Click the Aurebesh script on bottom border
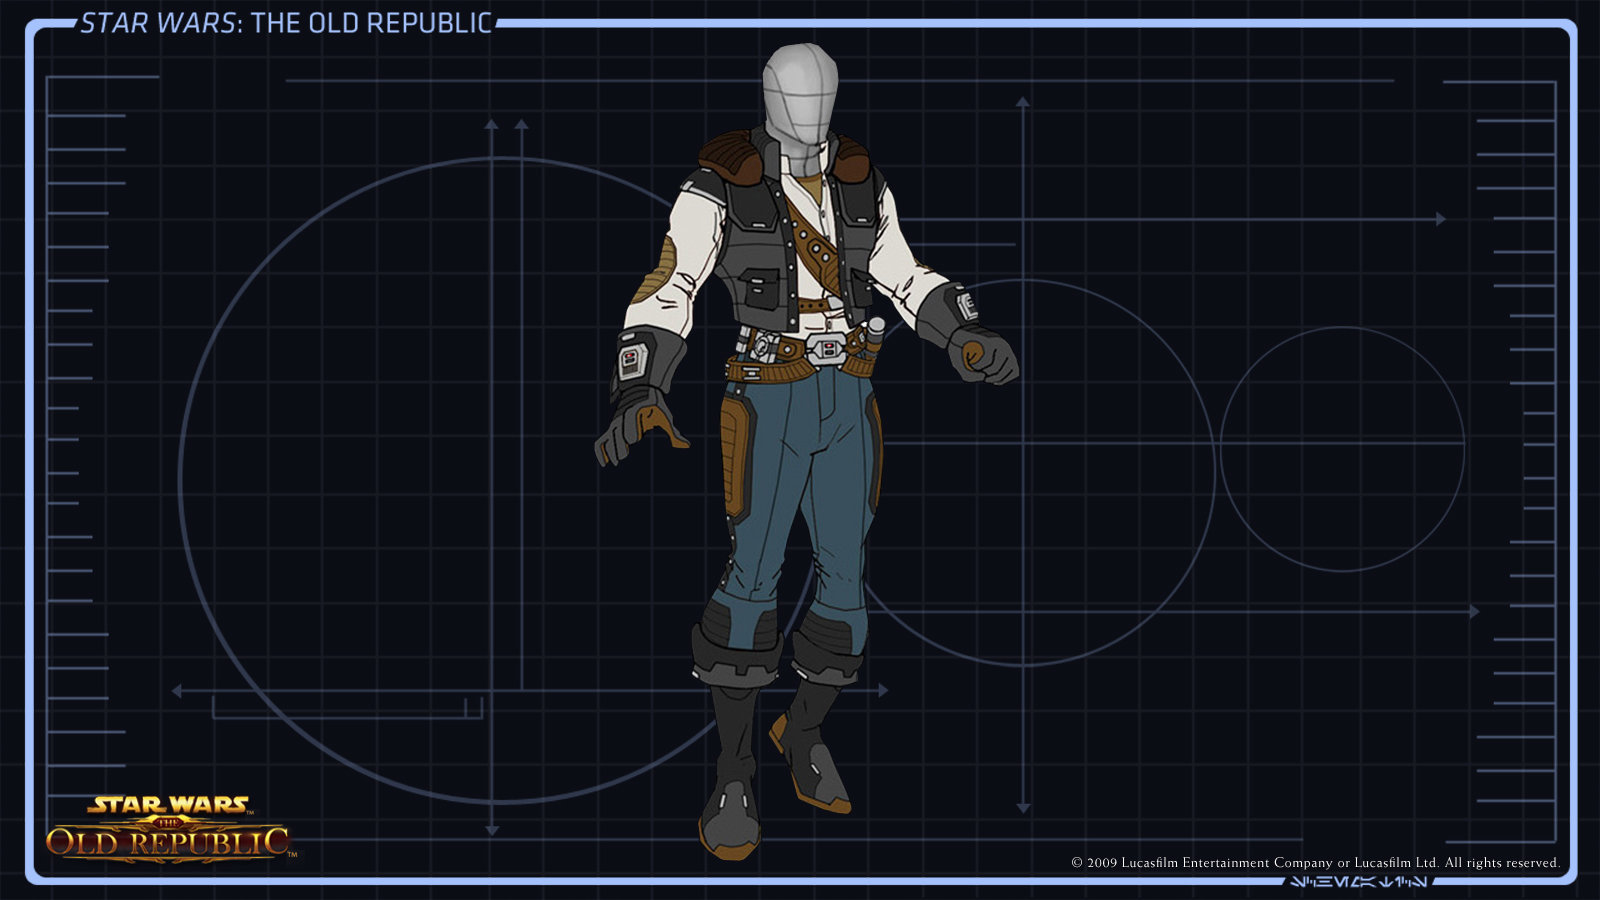1600x900 pixels. pyautogui.click(x=1358, y=882)
